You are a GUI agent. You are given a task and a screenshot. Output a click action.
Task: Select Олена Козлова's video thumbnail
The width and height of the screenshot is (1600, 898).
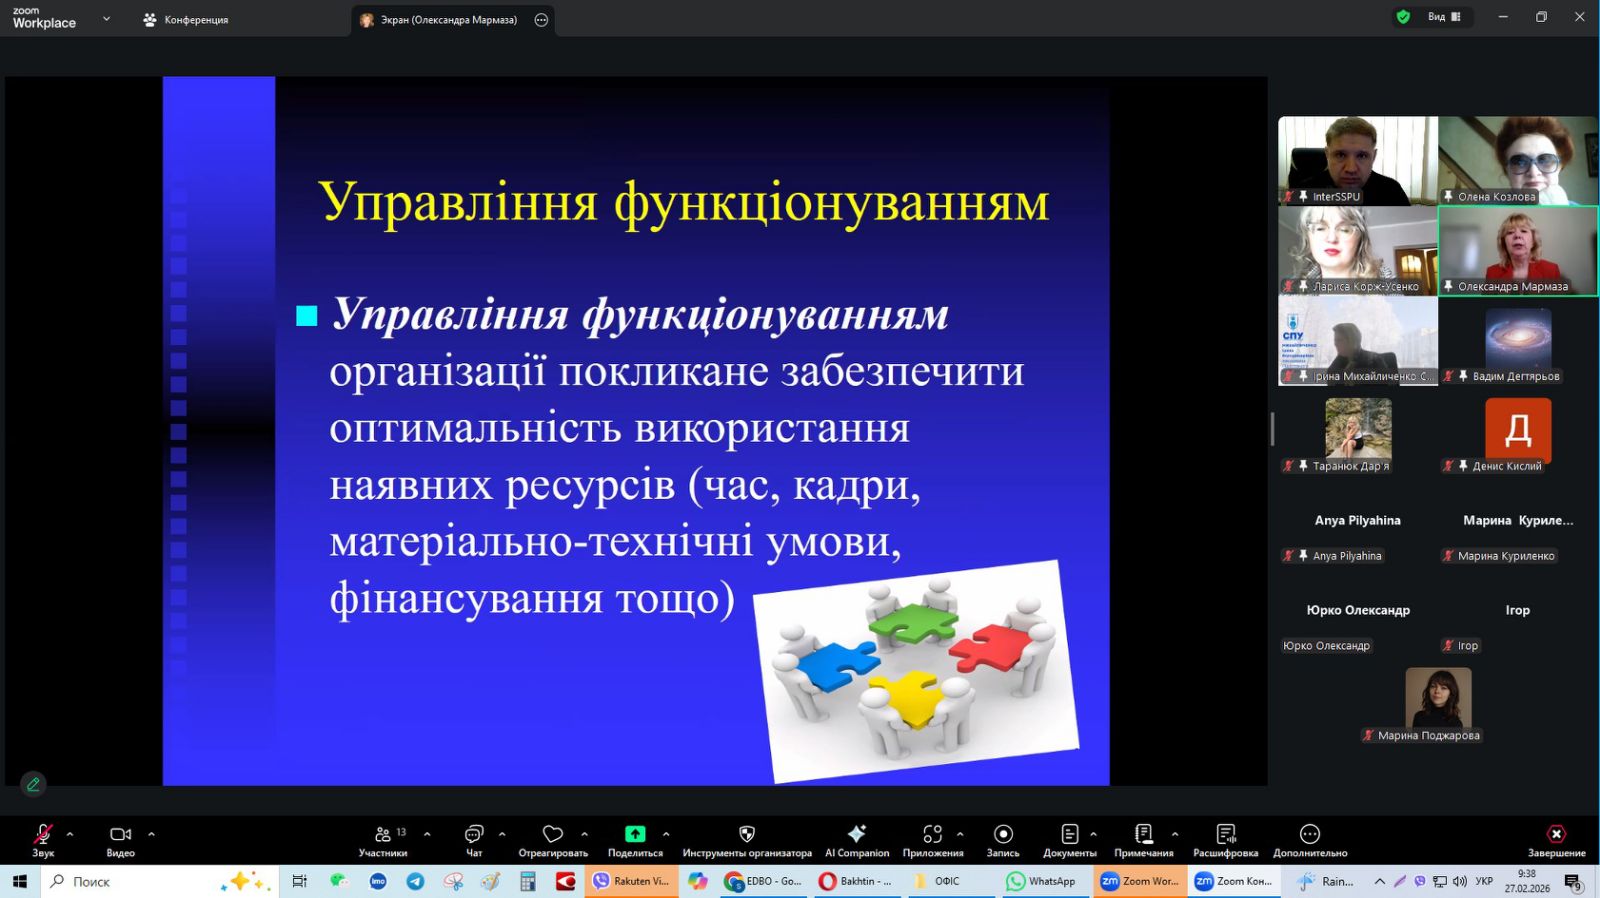click(1517, 160)
